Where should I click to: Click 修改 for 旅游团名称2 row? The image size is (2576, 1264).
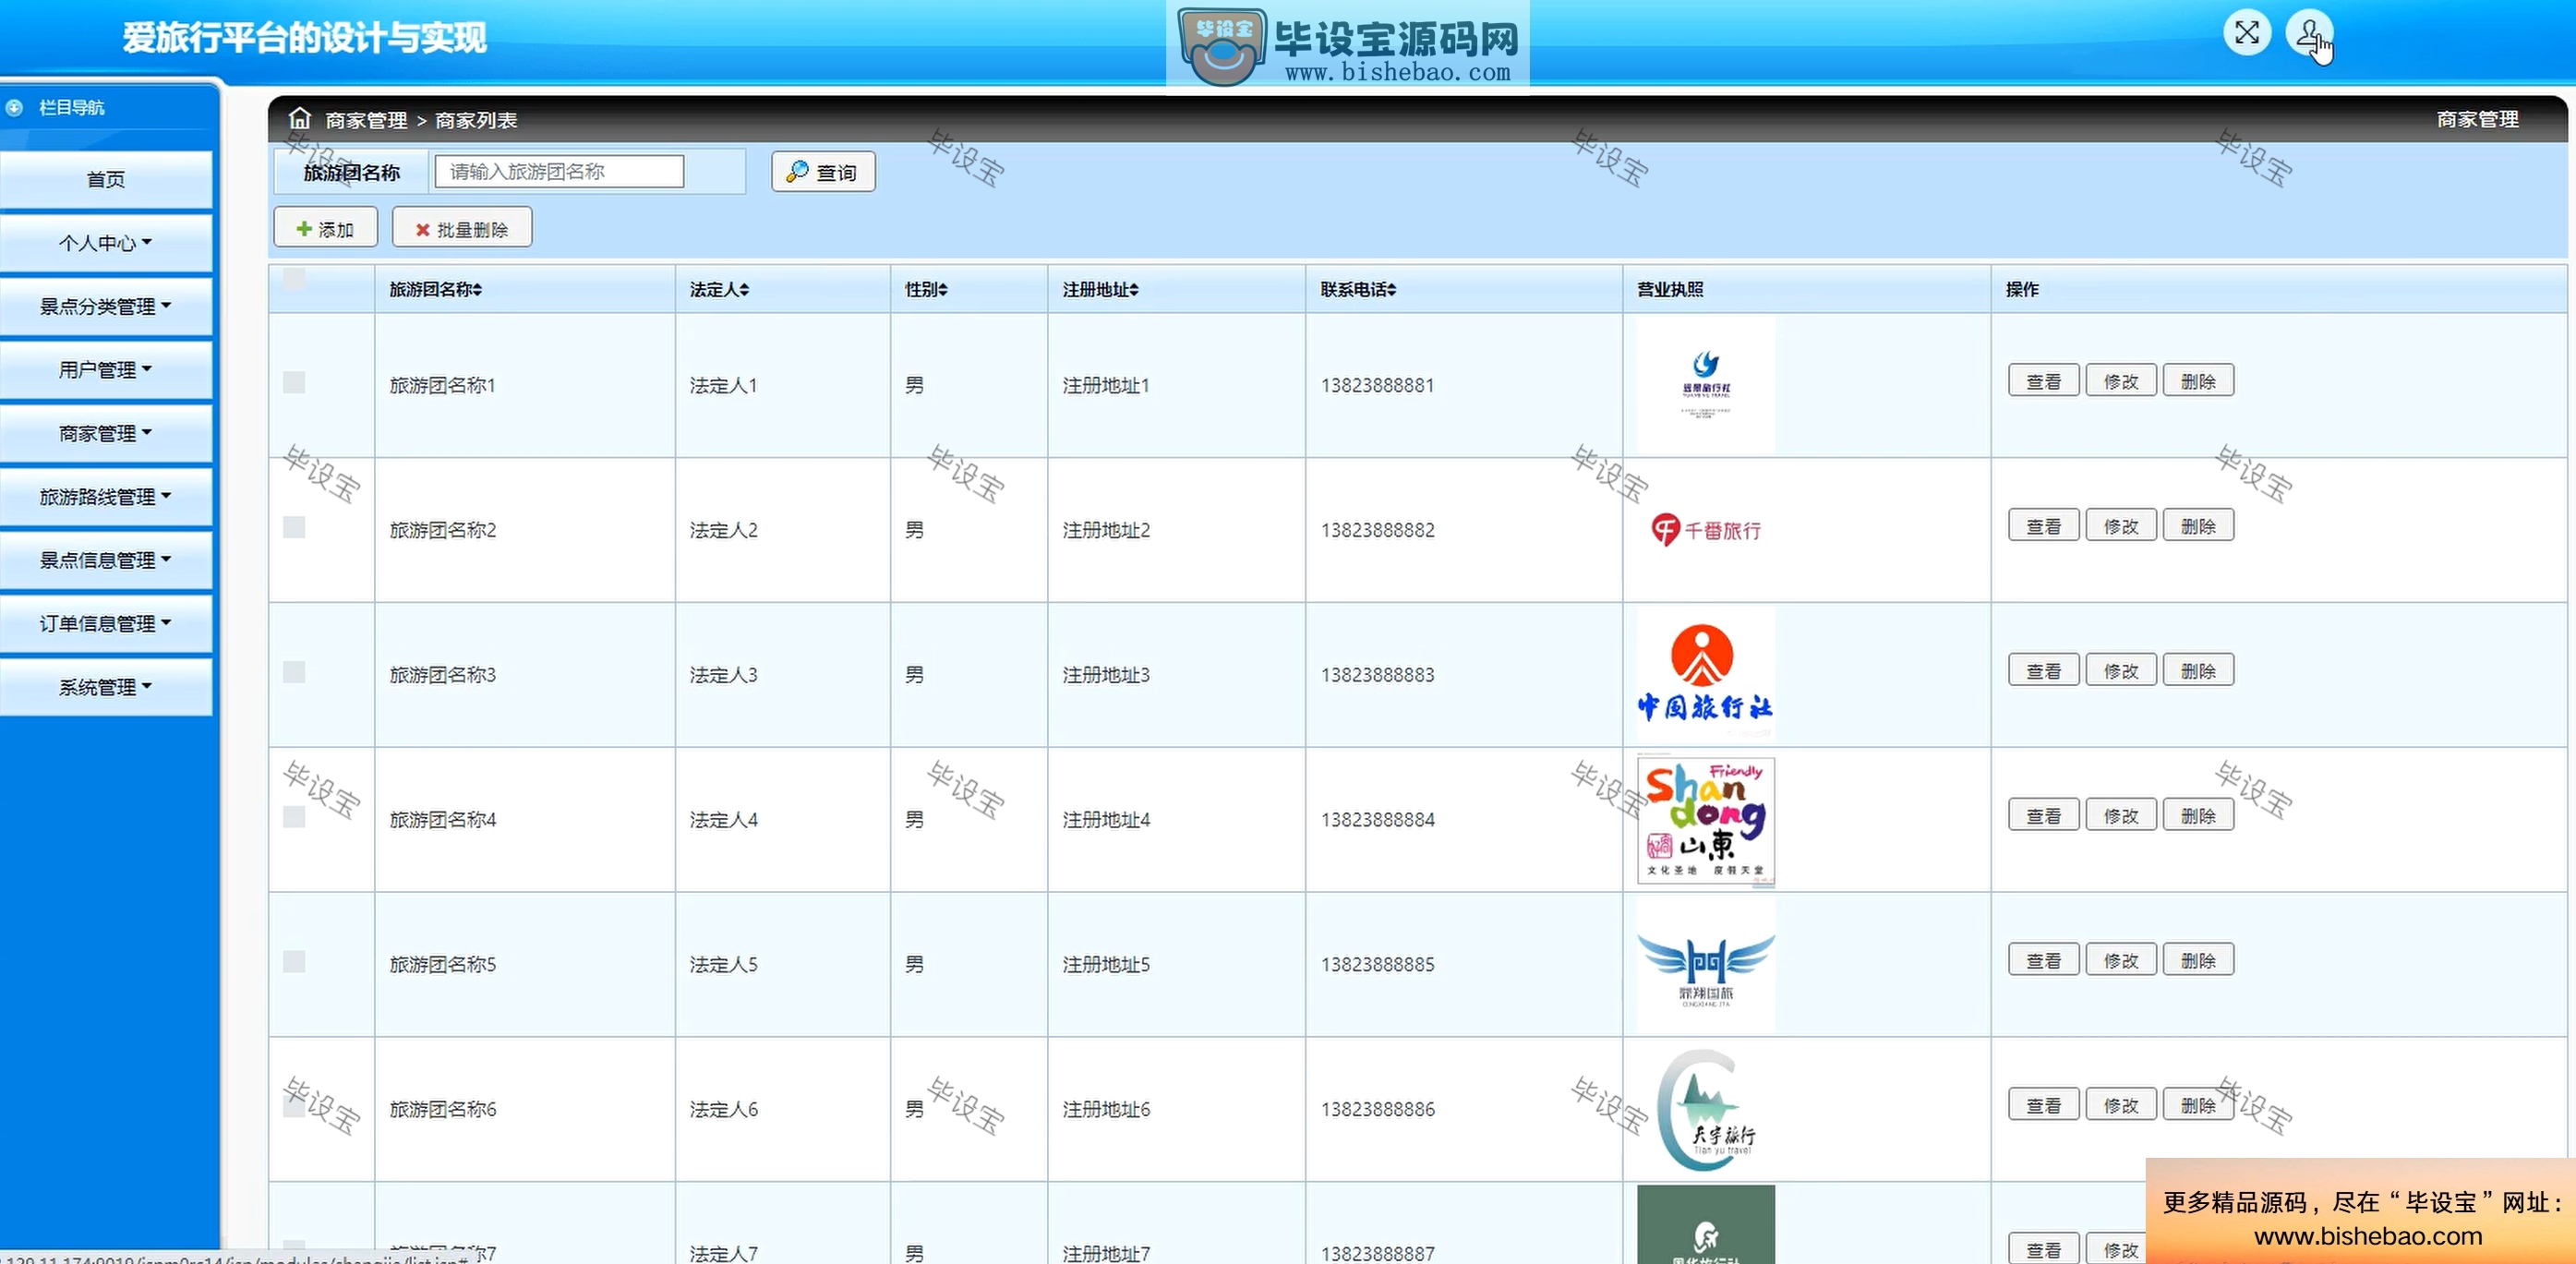pos(2121,526)
